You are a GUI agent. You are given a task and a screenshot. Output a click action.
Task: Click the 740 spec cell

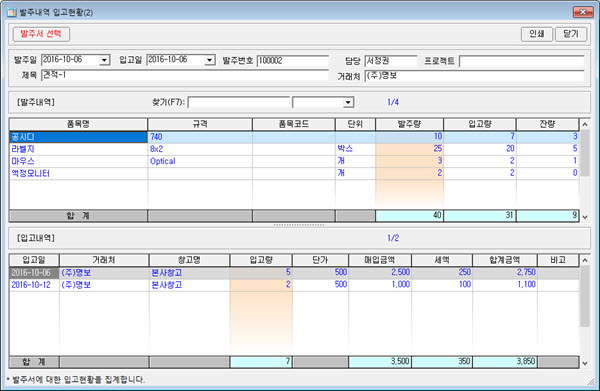tap(200, 137)
